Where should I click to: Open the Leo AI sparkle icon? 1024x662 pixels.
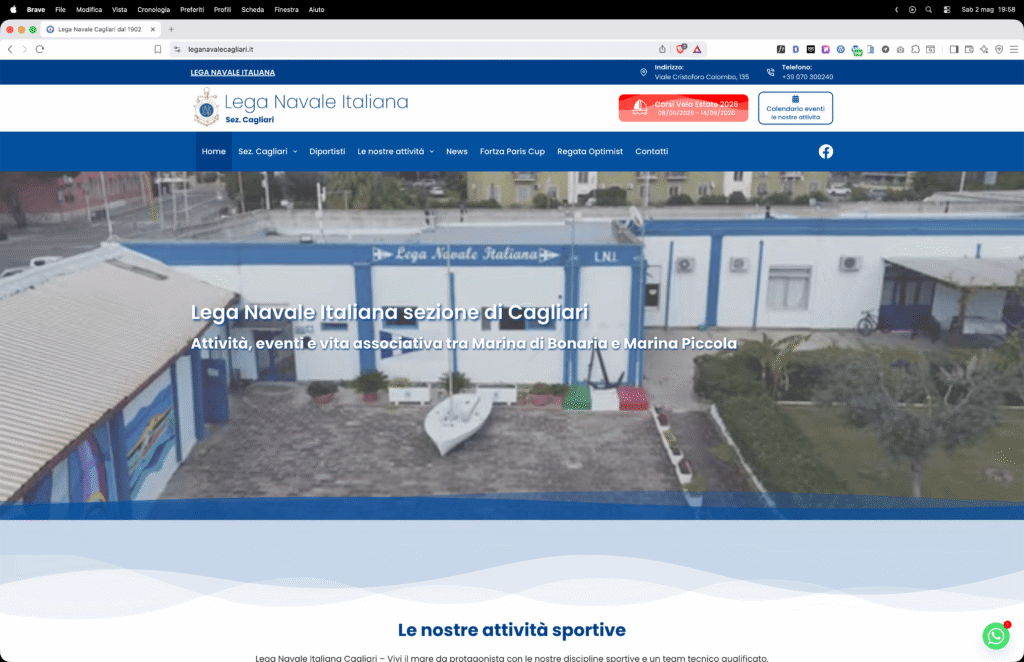[x=984, y=49]
